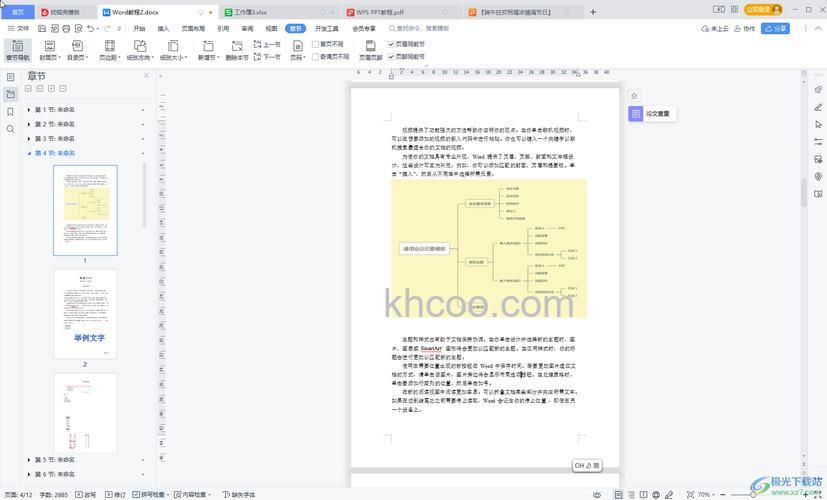Image resolution: width=827 pixels, height=500 pixels.
Task: Switch to the 开始 ribbon tab
Action: tap(139, 28)
